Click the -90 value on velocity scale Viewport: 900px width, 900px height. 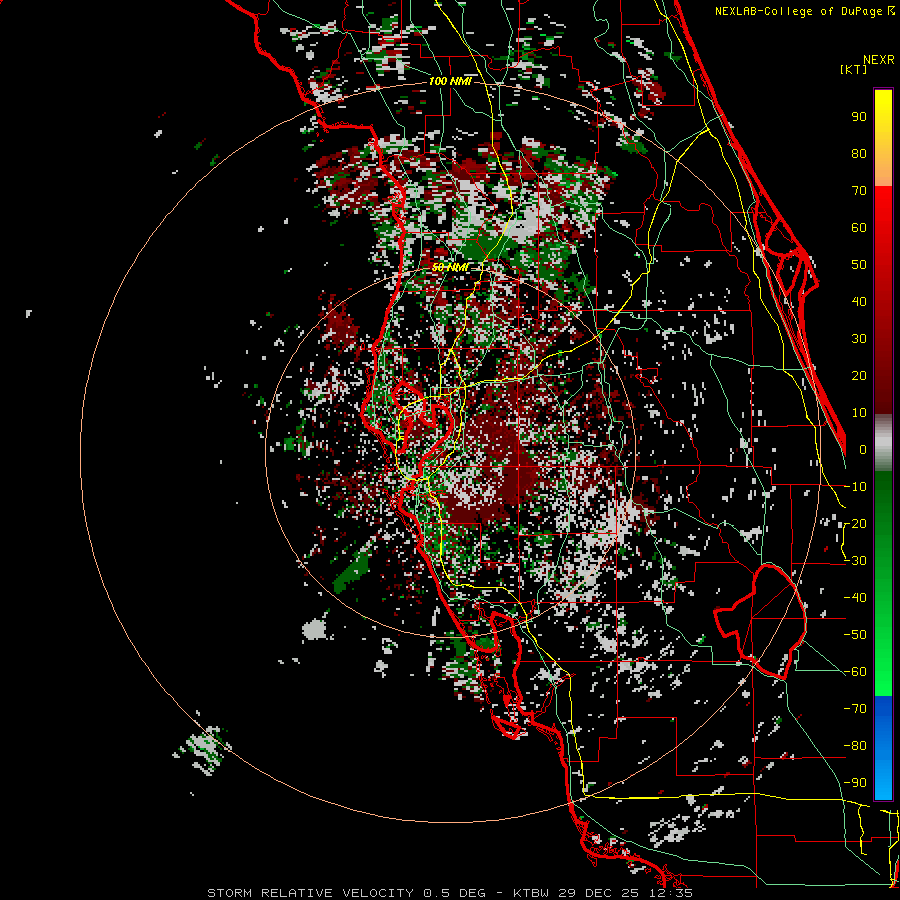tap(855, 783)
